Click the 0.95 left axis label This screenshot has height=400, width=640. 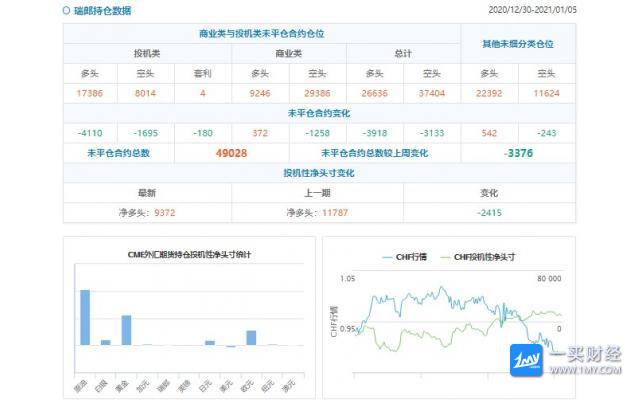click(347, 328)
